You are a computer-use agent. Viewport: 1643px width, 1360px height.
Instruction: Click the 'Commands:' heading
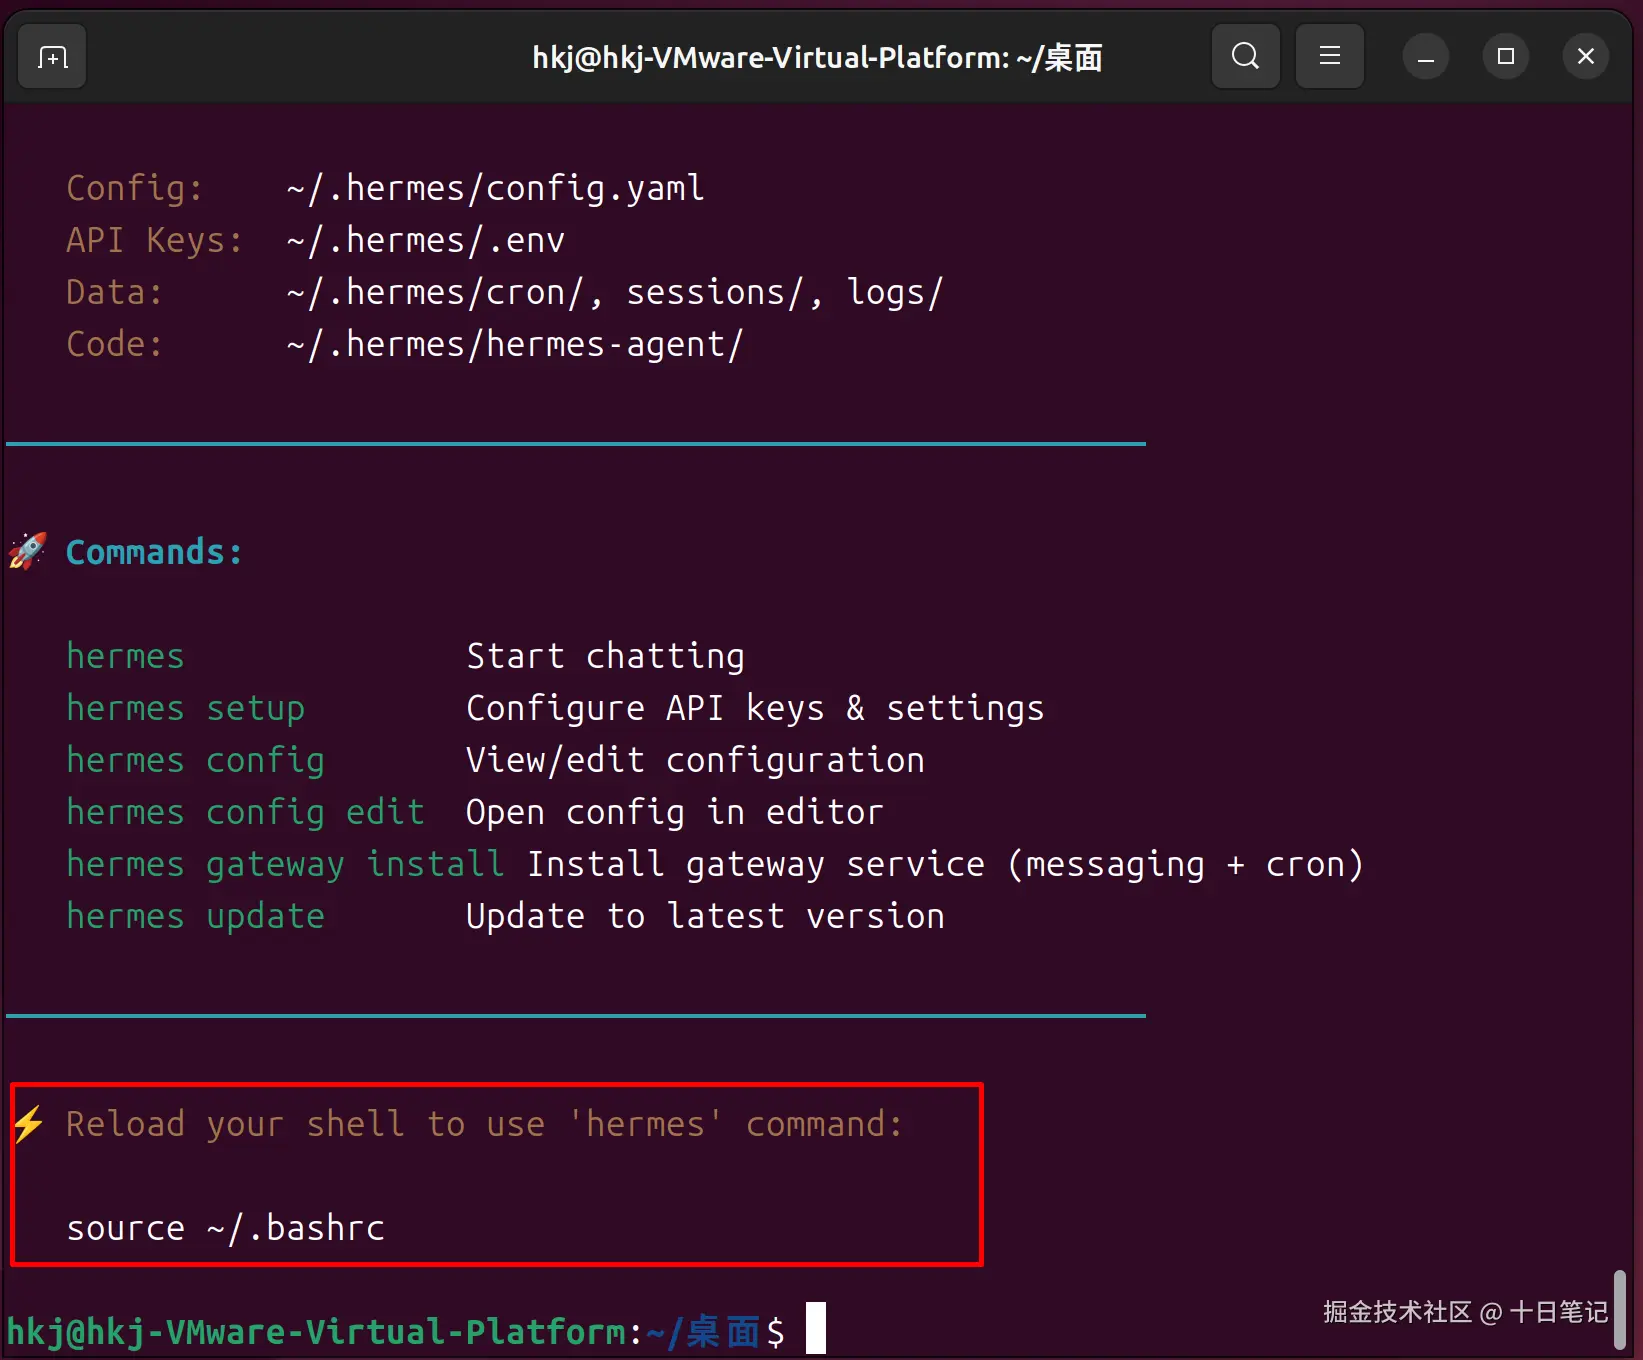point(154,552)
